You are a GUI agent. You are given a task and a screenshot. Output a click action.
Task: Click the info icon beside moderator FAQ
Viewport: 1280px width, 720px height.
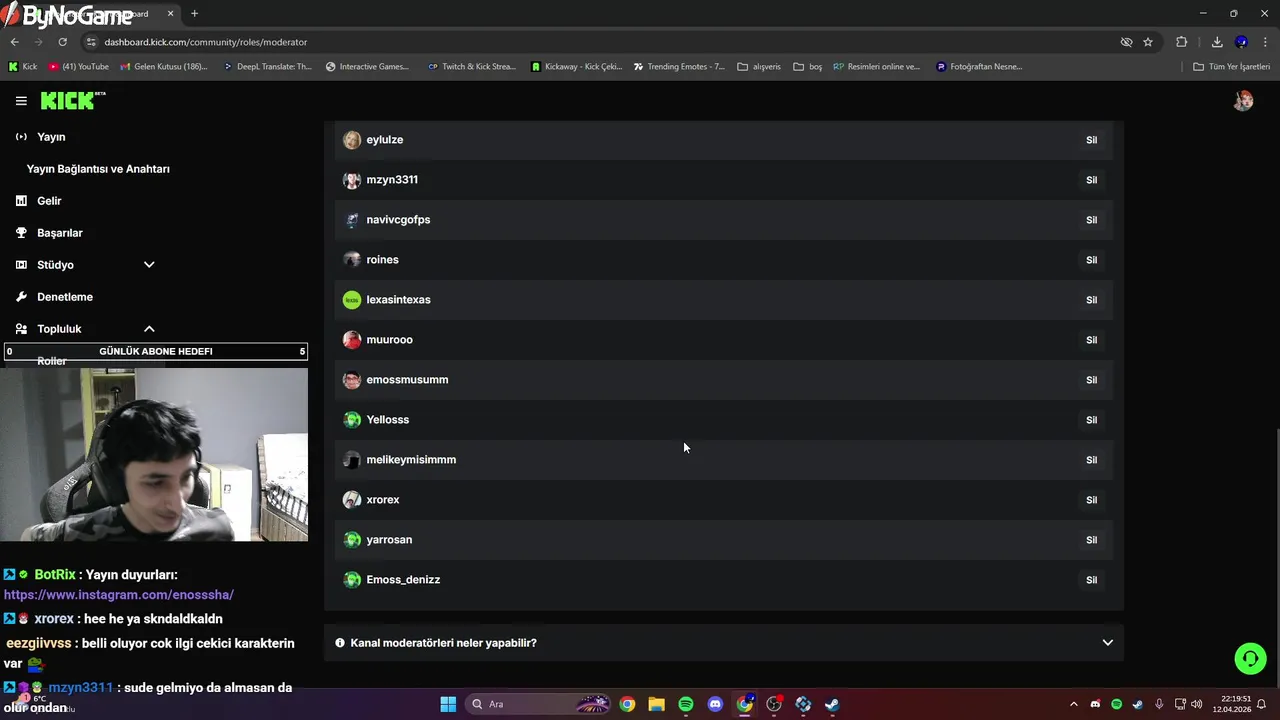pos(340,643)
